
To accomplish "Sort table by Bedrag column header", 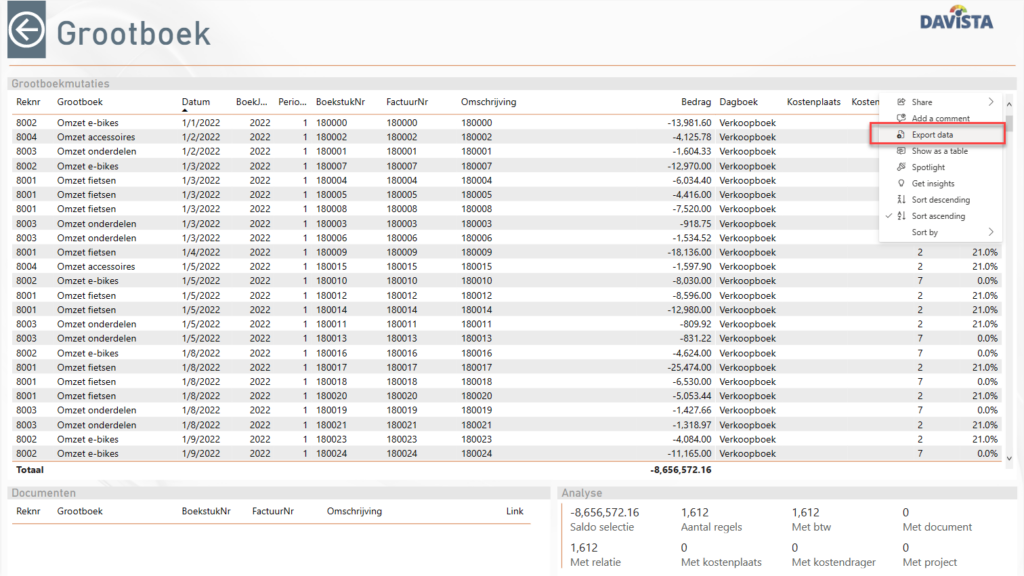I will pyautogui.click(x=696, y=102).
